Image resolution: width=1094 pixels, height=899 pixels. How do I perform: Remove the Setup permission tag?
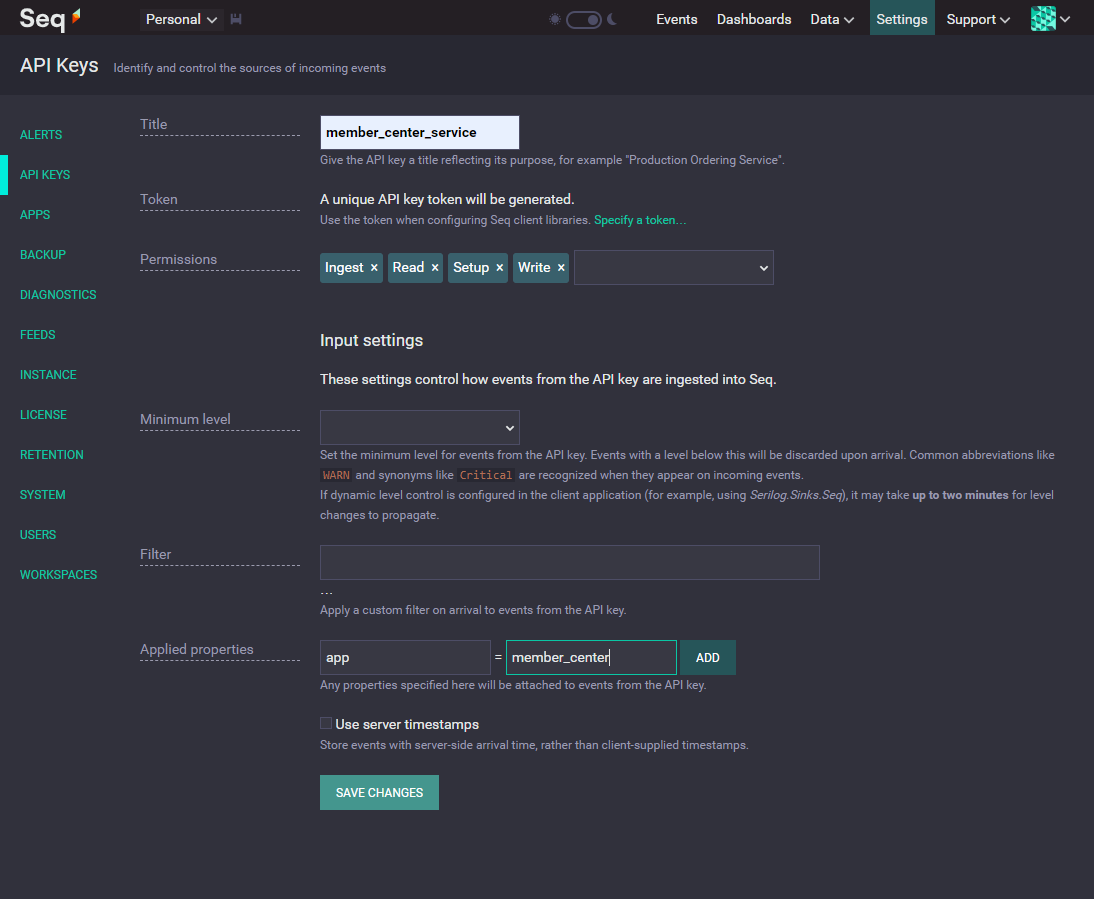[x=500, y=268]
